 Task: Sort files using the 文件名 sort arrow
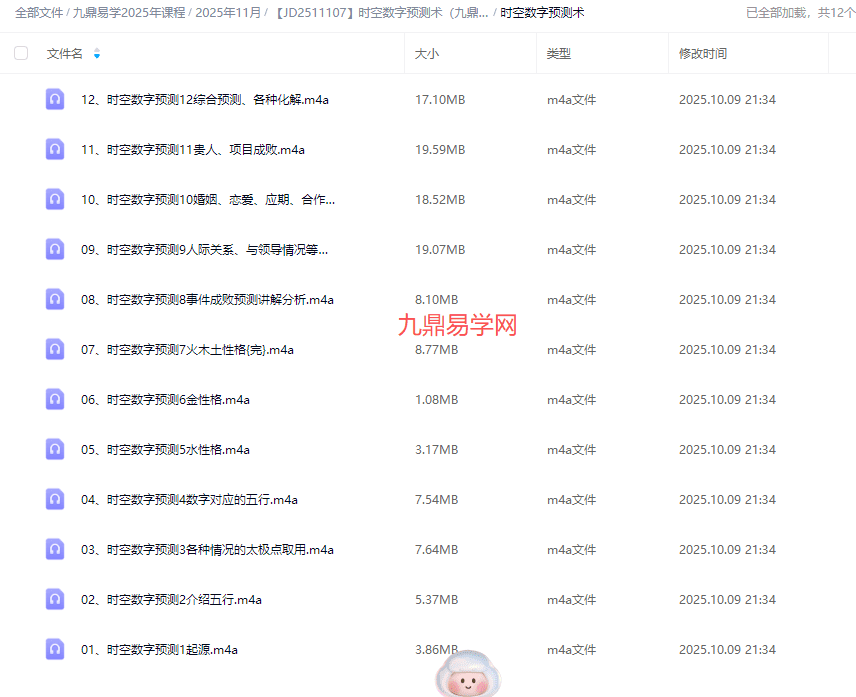point(97,53)
